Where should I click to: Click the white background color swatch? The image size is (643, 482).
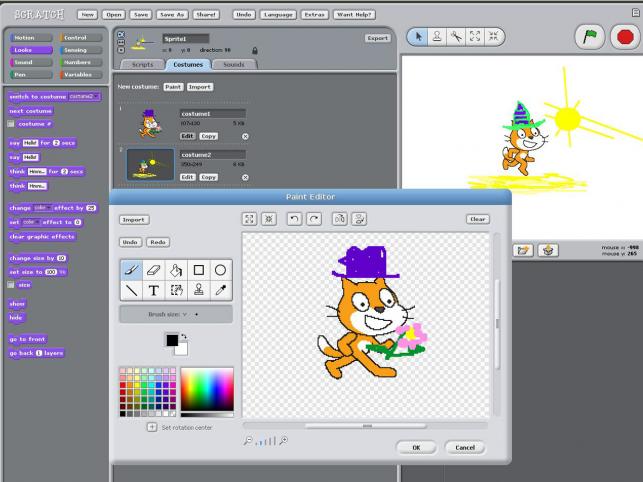pos(182,350)
